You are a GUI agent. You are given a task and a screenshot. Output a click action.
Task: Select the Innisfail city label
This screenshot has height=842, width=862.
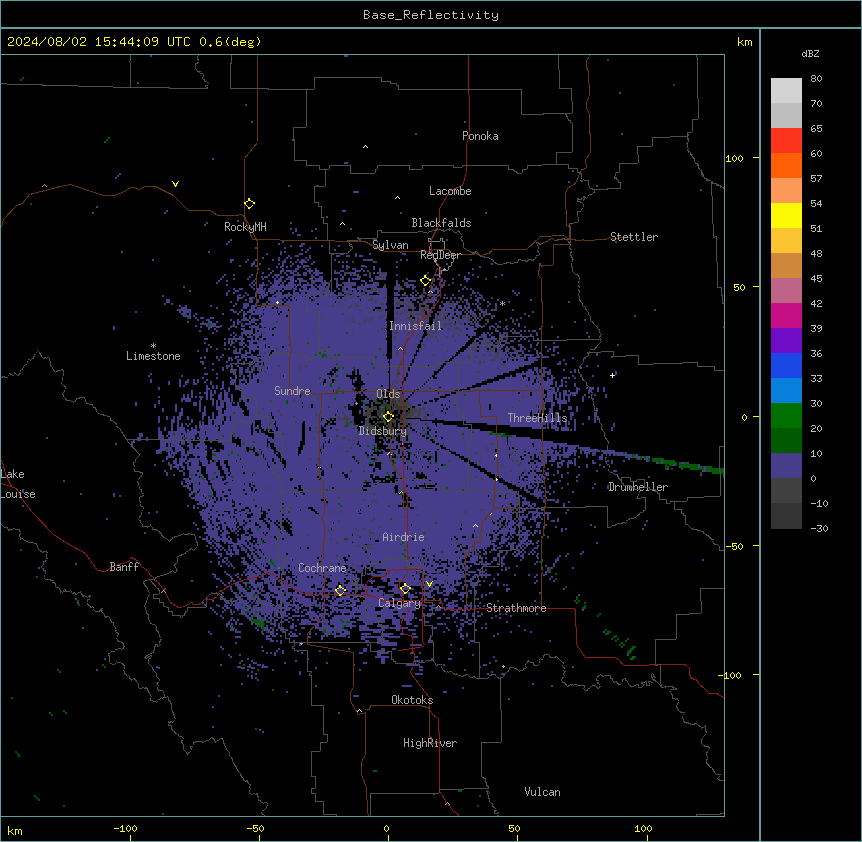(x=416, y=326)
